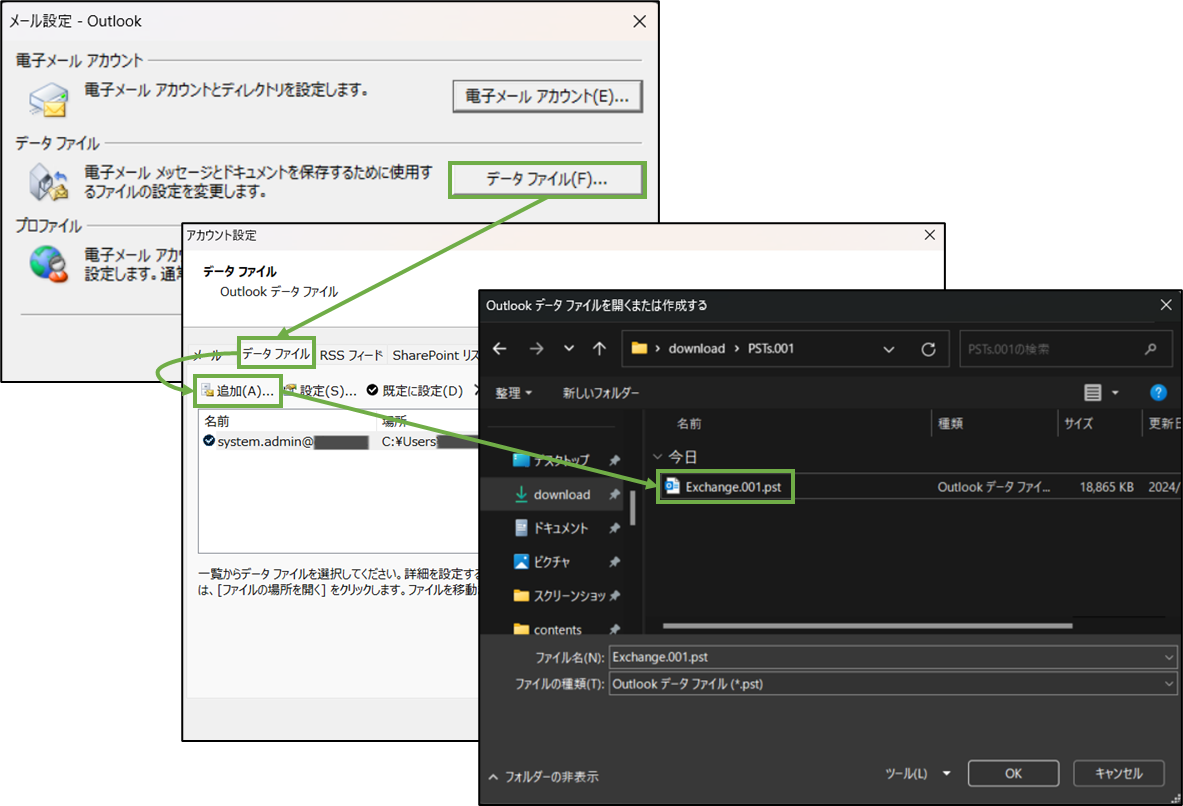
Task: Collapse folders with フォルダーの非表示
Action: tap(543, 776)
